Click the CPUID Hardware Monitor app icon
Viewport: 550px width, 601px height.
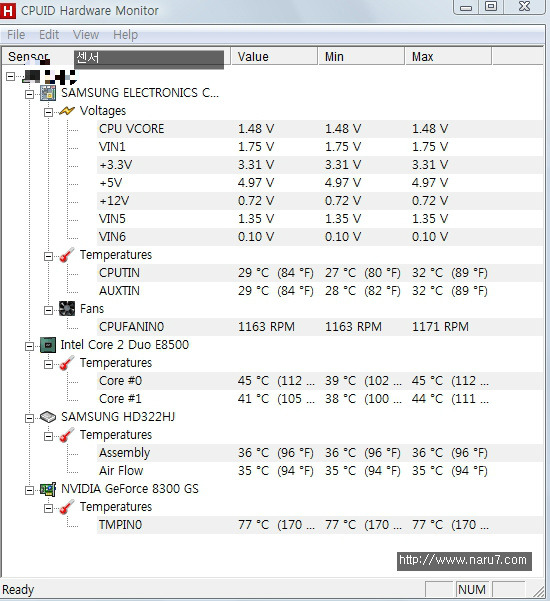[x=8, y=10]
